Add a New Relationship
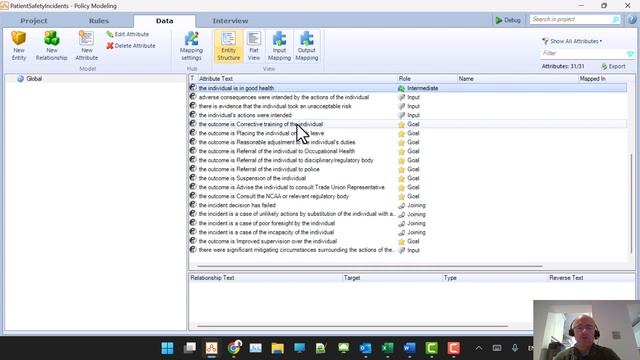The height and width of the screenshot is (360, 640). click(x=51, y=46)
